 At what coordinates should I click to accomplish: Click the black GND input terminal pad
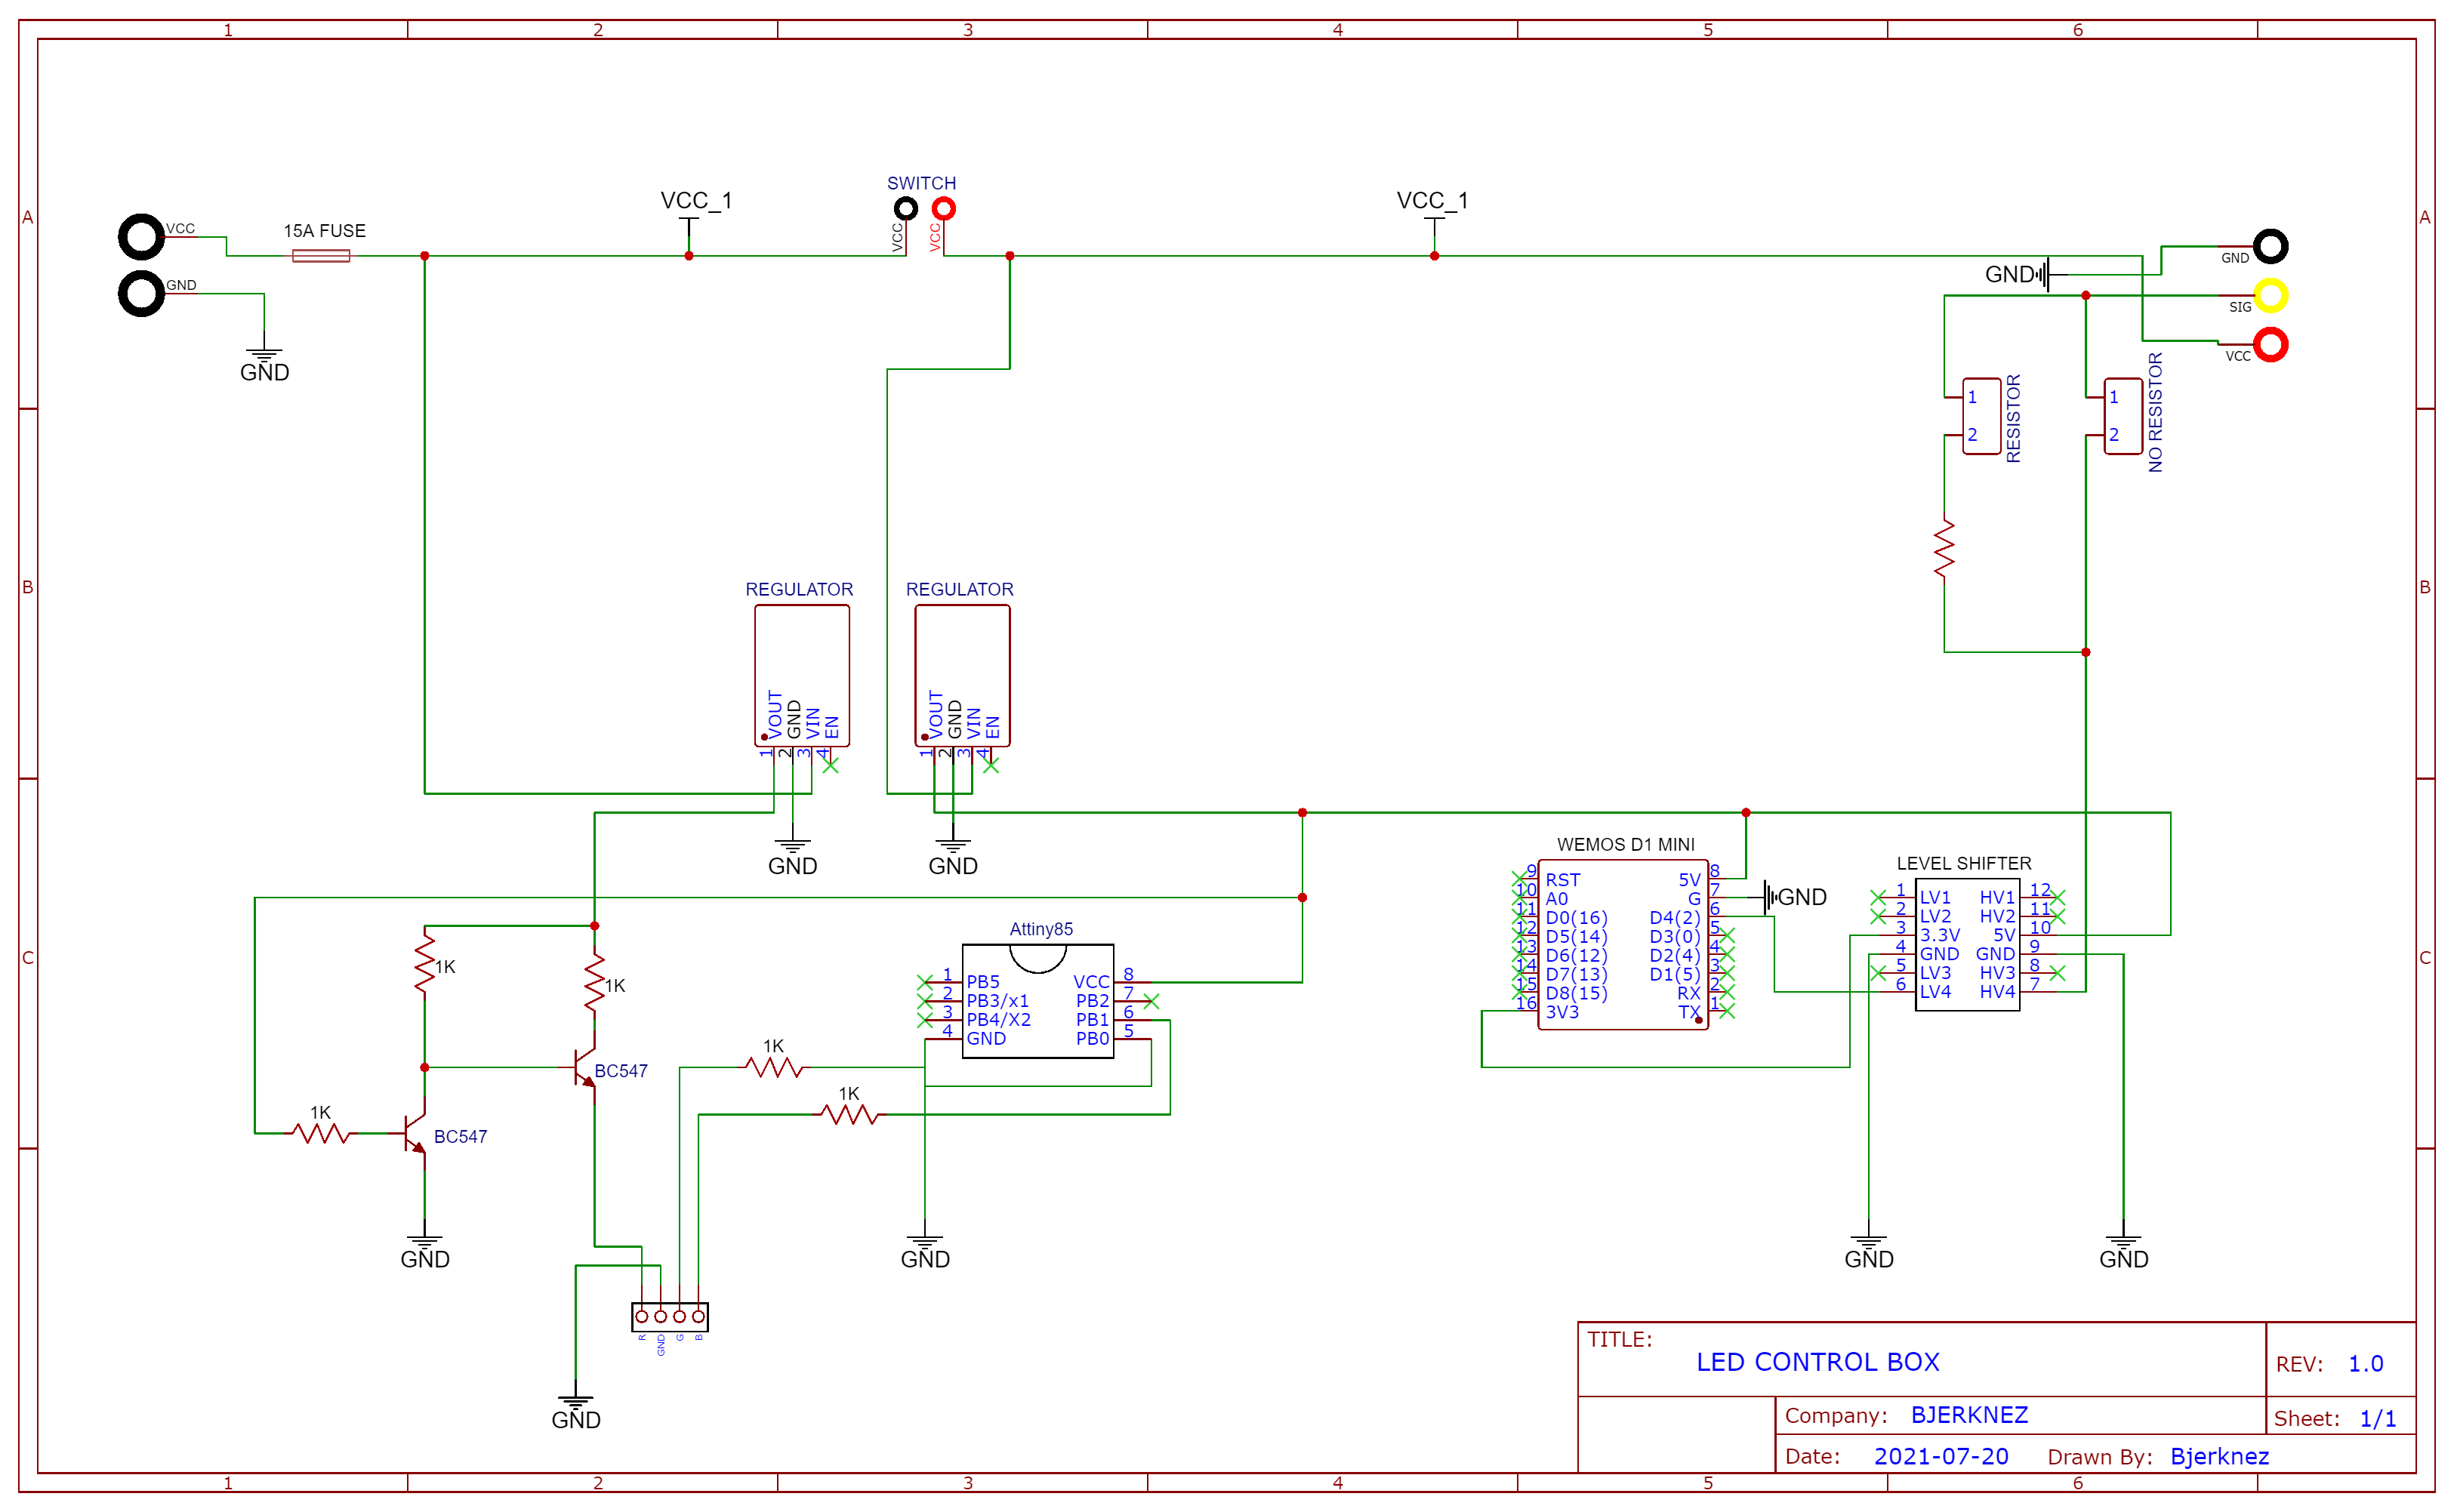[141, 294]
